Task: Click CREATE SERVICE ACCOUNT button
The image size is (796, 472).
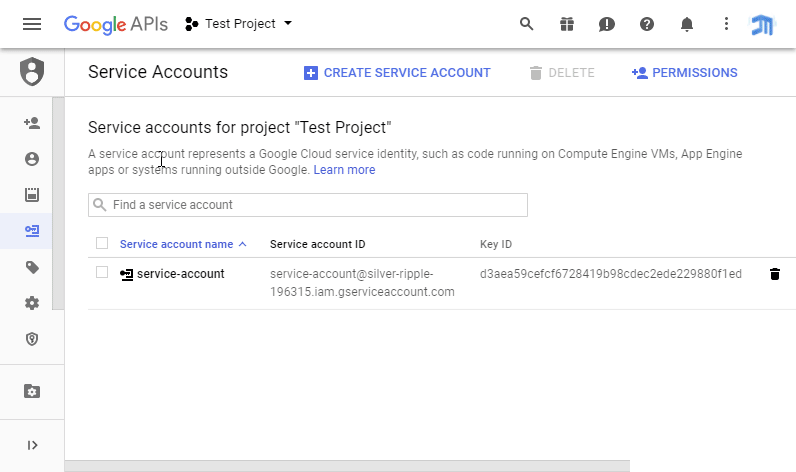Action: coord(397,73)
